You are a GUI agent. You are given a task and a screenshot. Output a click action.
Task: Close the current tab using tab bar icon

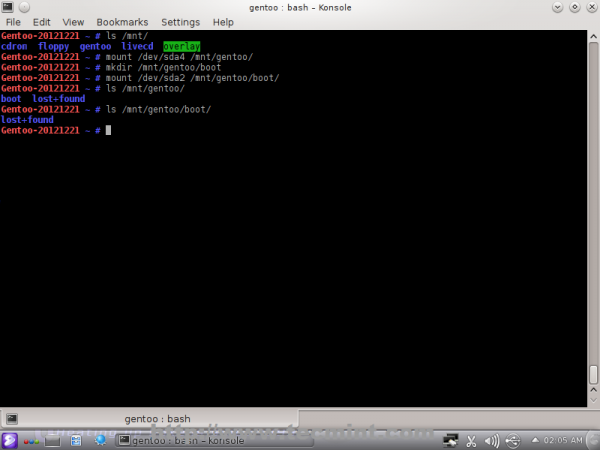588,418
